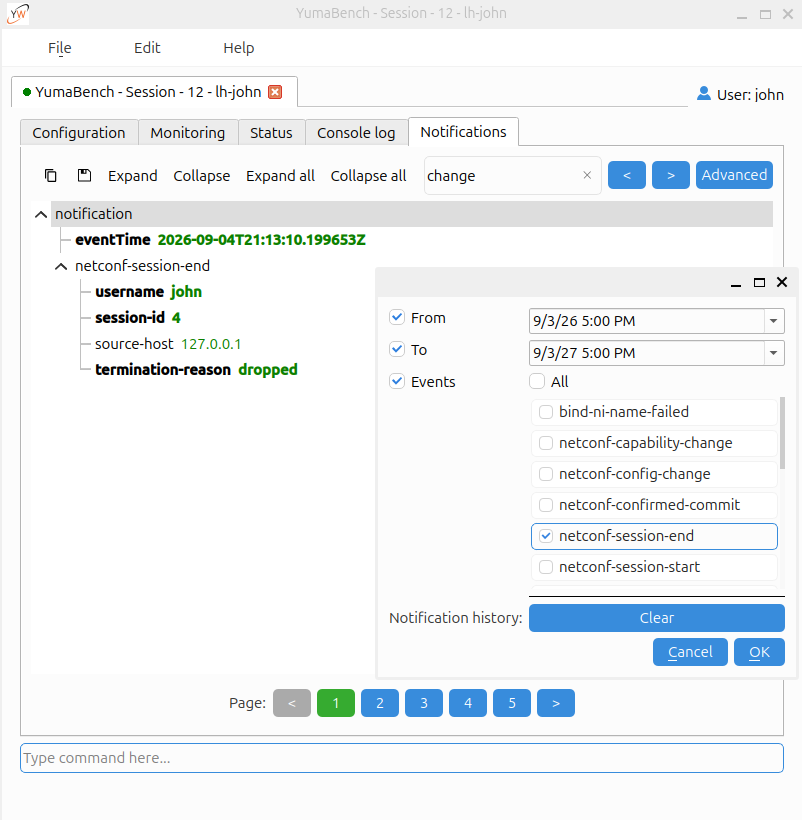Click the Advanced search button
This screenshot has width=802, height=820.
[x=734, y=175]
